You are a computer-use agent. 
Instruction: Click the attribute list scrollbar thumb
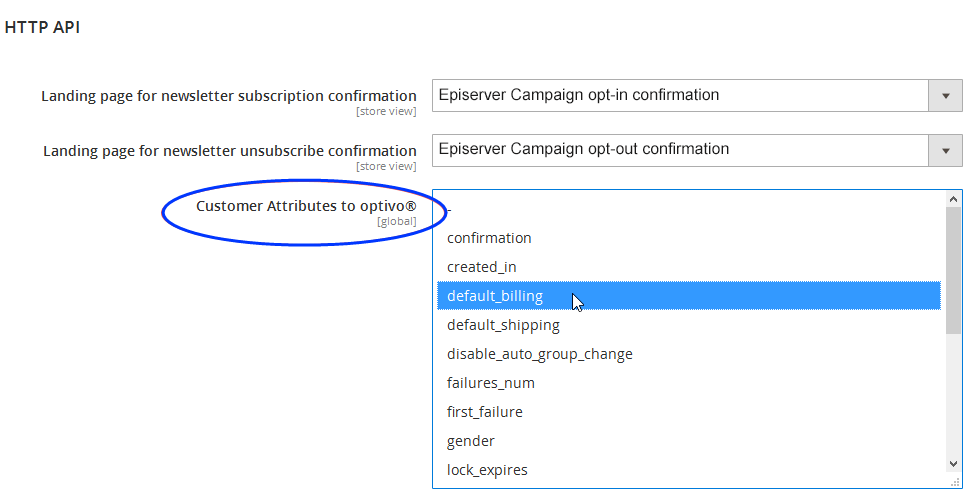point(953,270)
